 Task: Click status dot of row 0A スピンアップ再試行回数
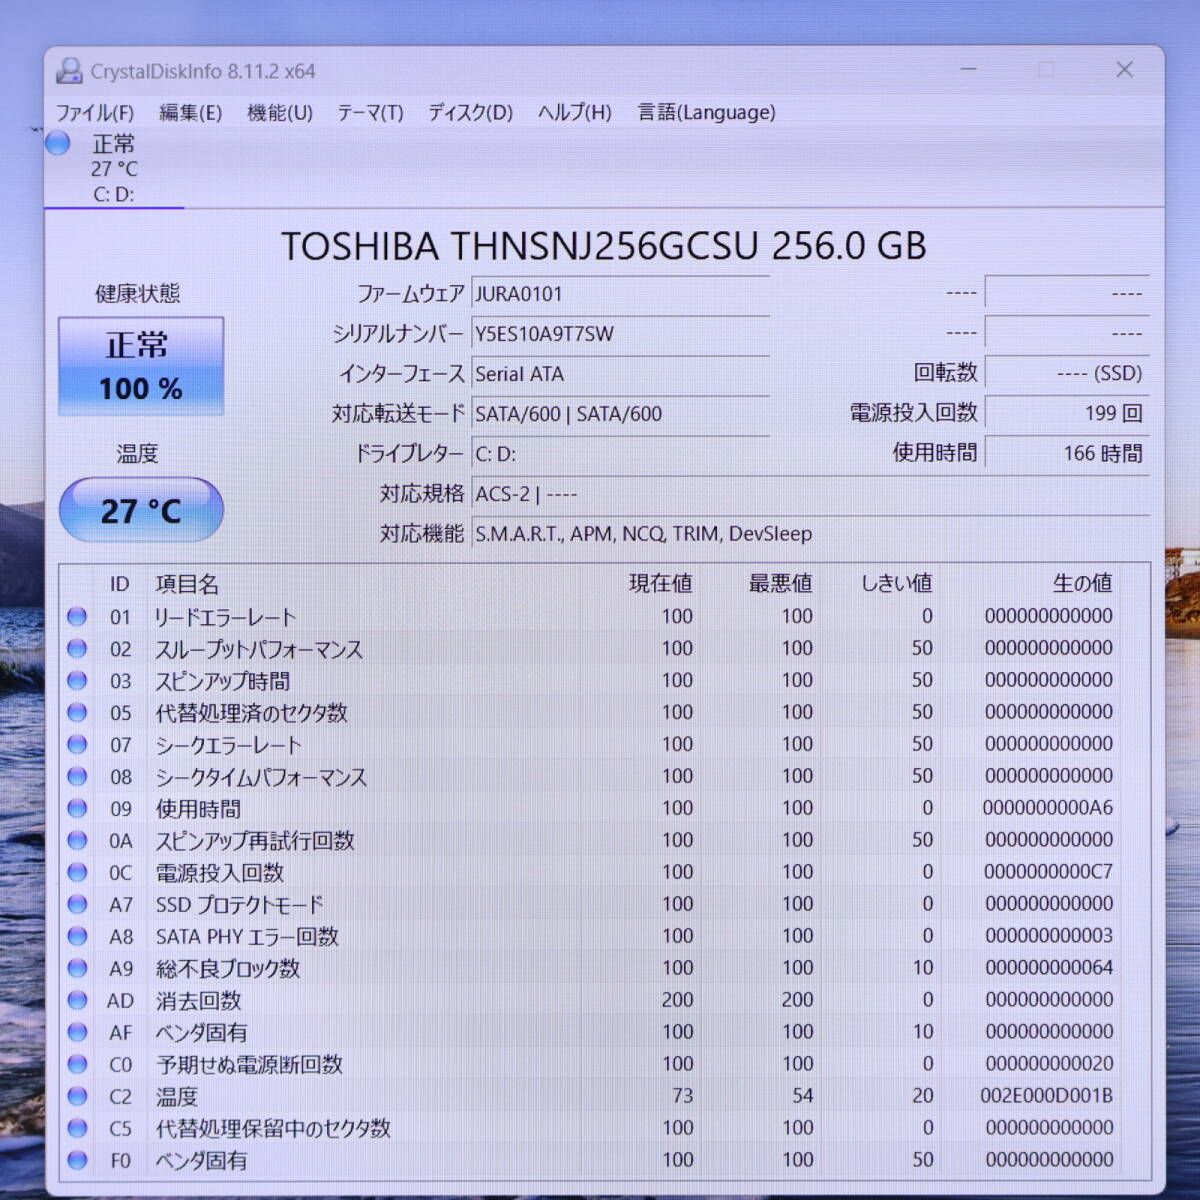coord(77,841)
